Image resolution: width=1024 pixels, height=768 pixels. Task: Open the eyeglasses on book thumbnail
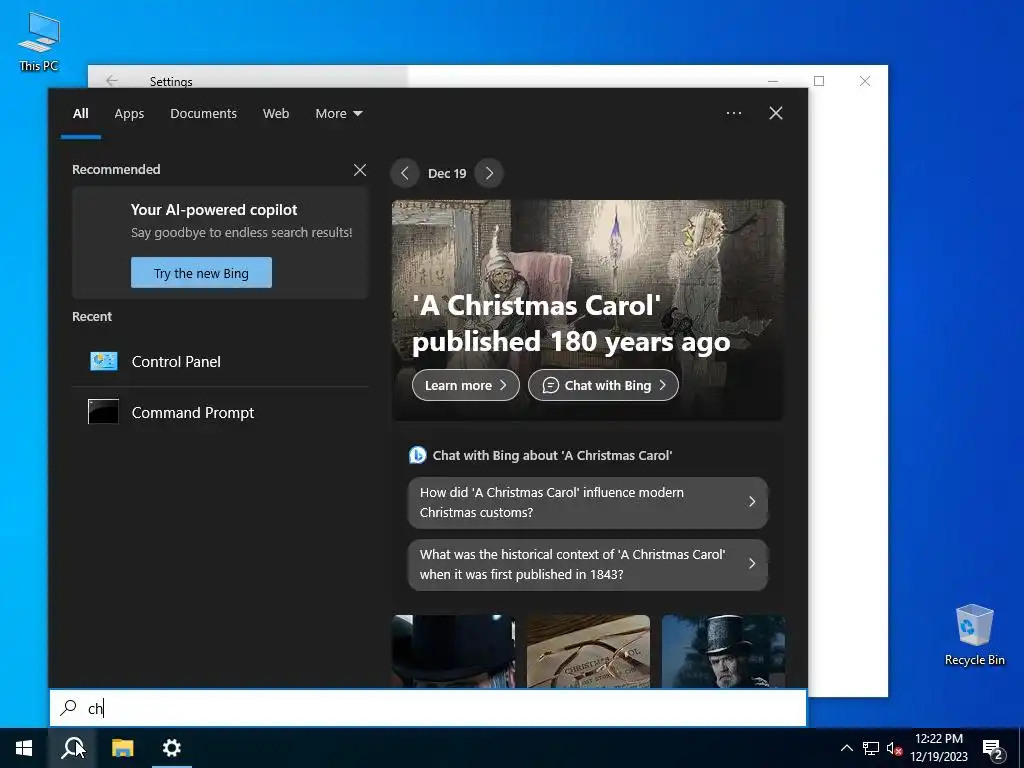tap(588, 650)
